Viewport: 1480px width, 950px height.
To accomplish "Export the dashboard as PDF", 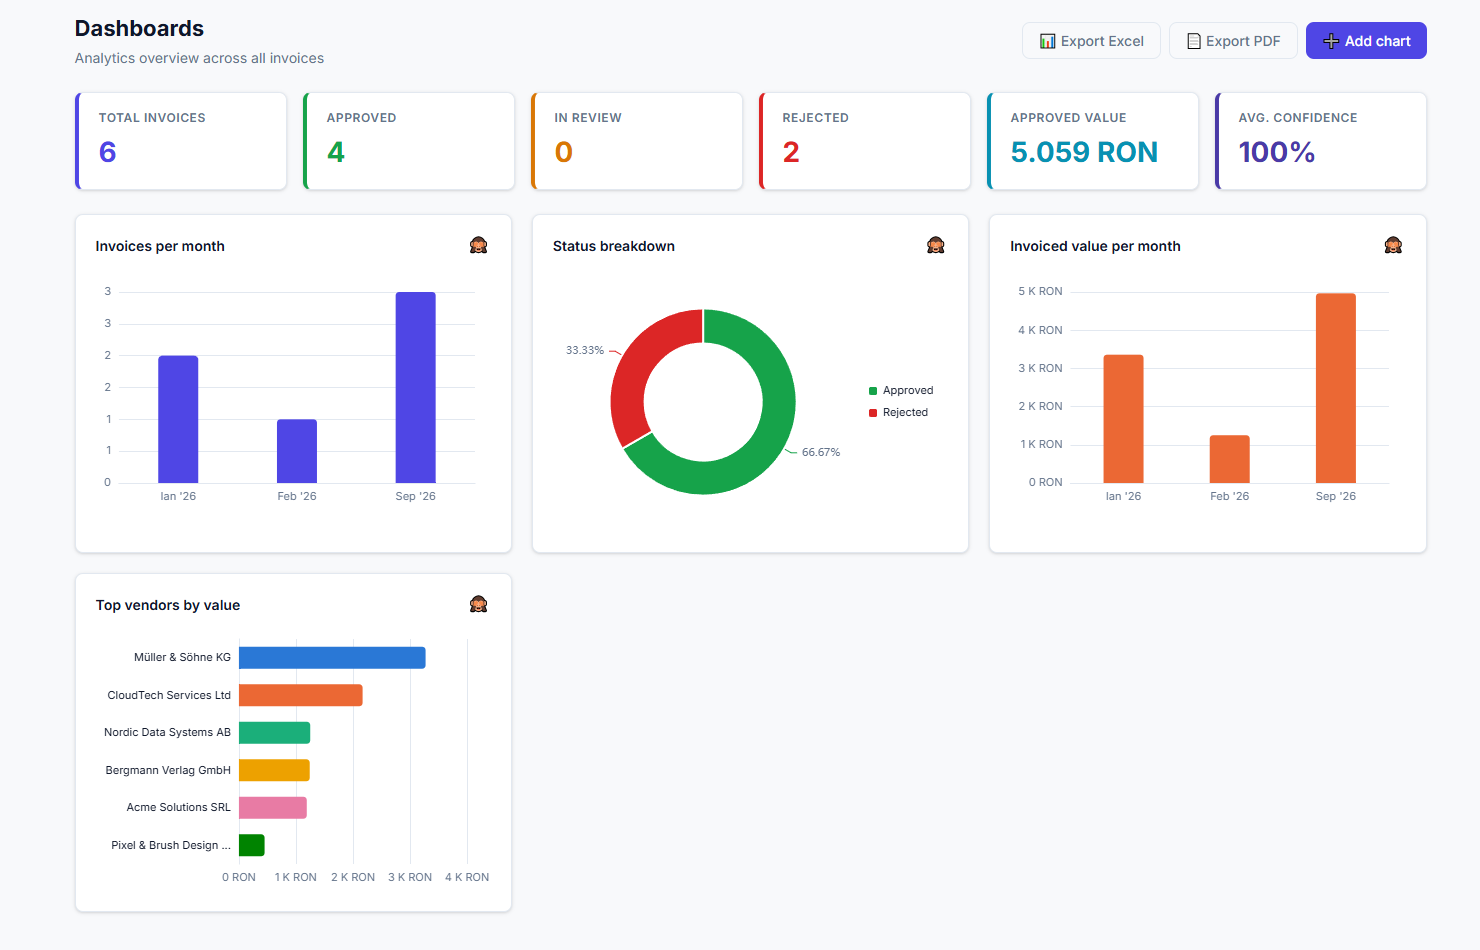I will click(x=1233, y=41).
